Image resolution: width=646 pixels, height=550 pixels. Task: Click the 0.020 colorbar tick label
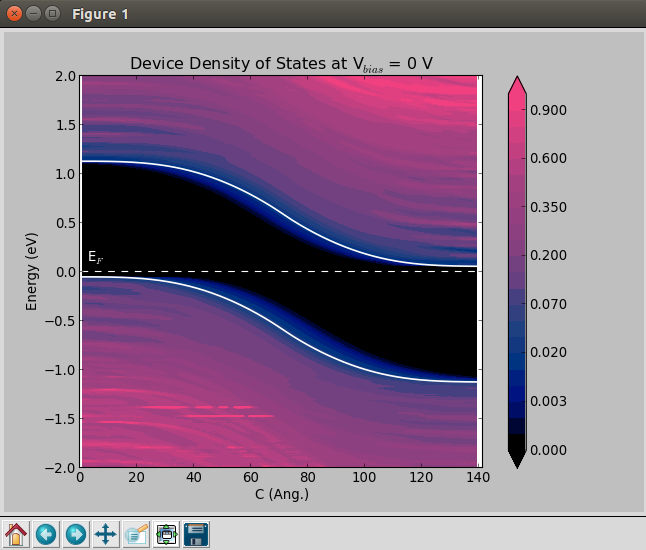tap(548, 353)
